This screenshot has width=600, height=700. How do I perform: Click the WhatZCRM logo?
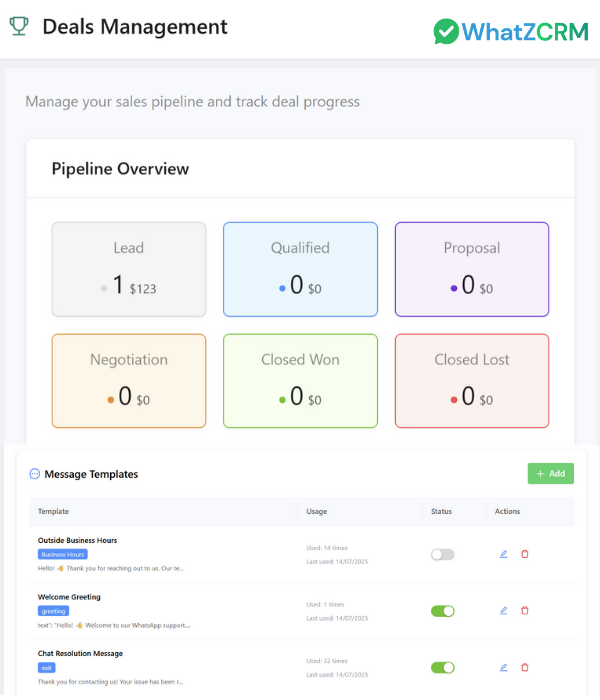point(511,31)
